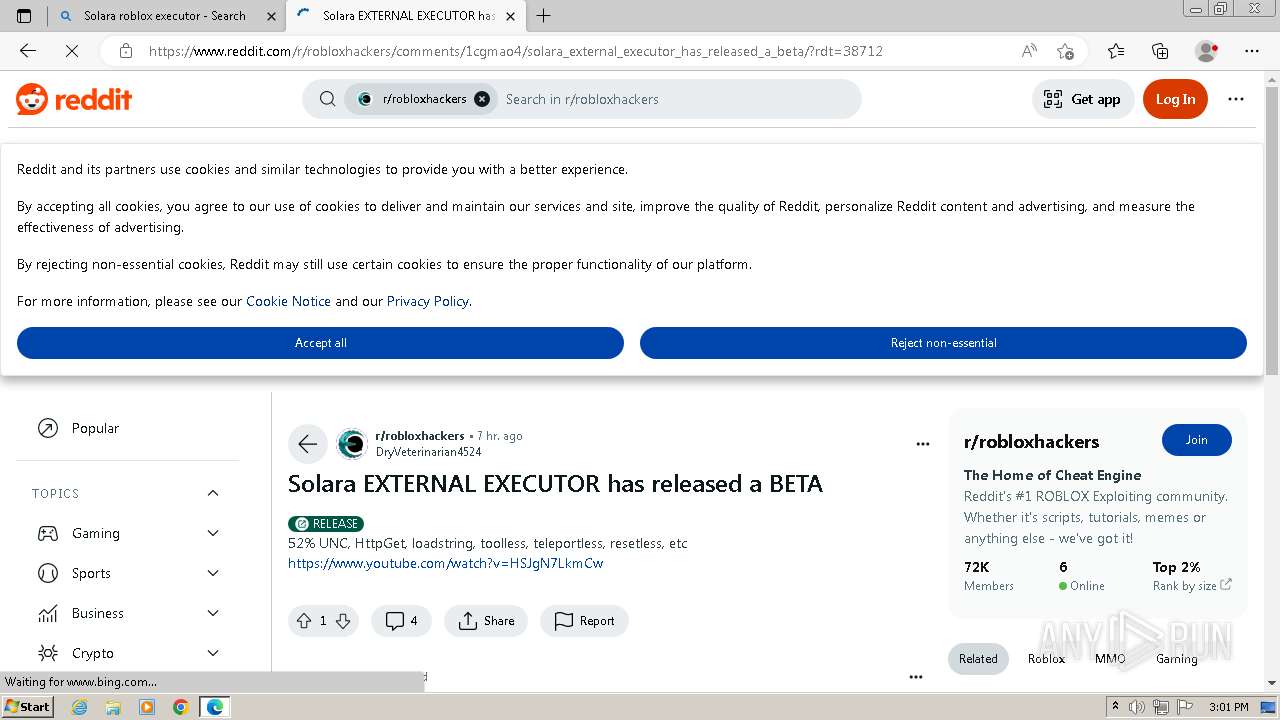Select the Gaming tab in sidebar
This screenshot has width=1280, height=720.
(x=1176, y=659)
